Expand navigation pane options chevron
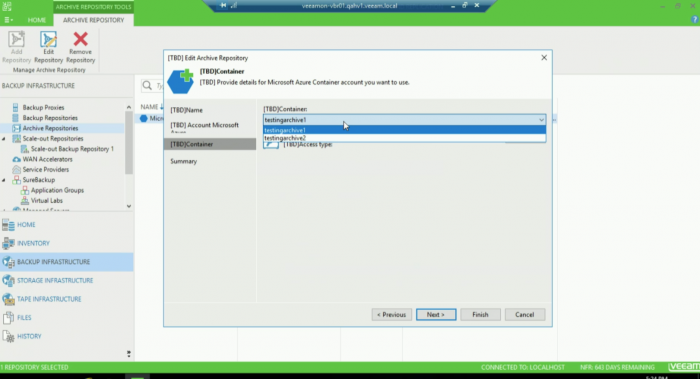Viewport: 700px width, 379px height. (x=129, y=354)
